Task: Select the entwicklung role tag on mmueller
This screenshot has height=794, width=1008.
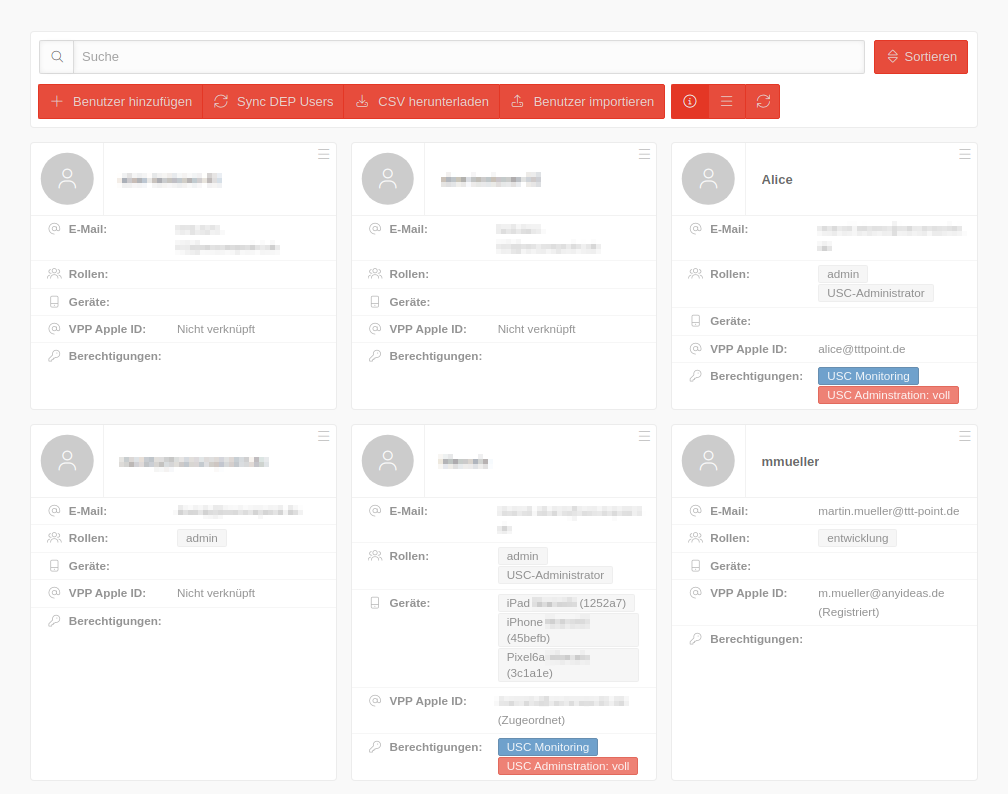Action: coord(857,538)
